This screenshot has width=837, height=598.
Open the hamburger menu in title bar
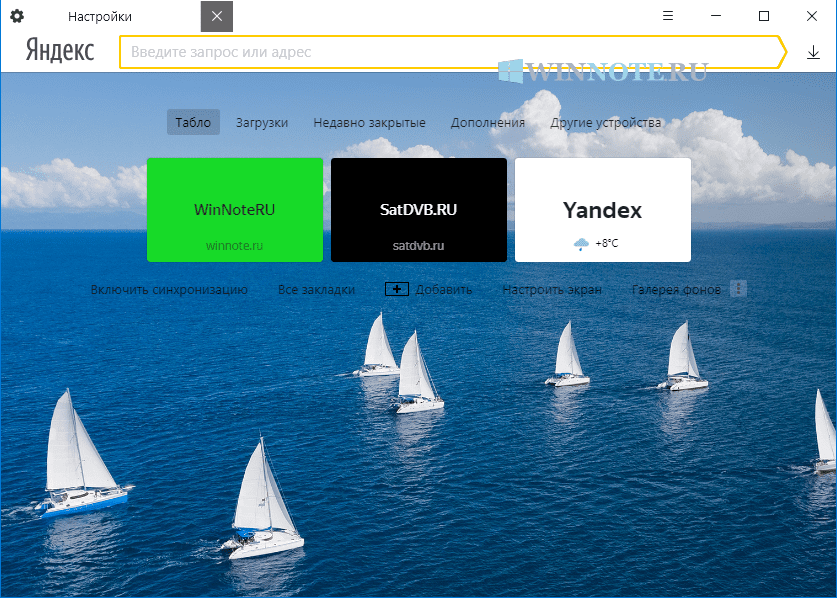668,16
